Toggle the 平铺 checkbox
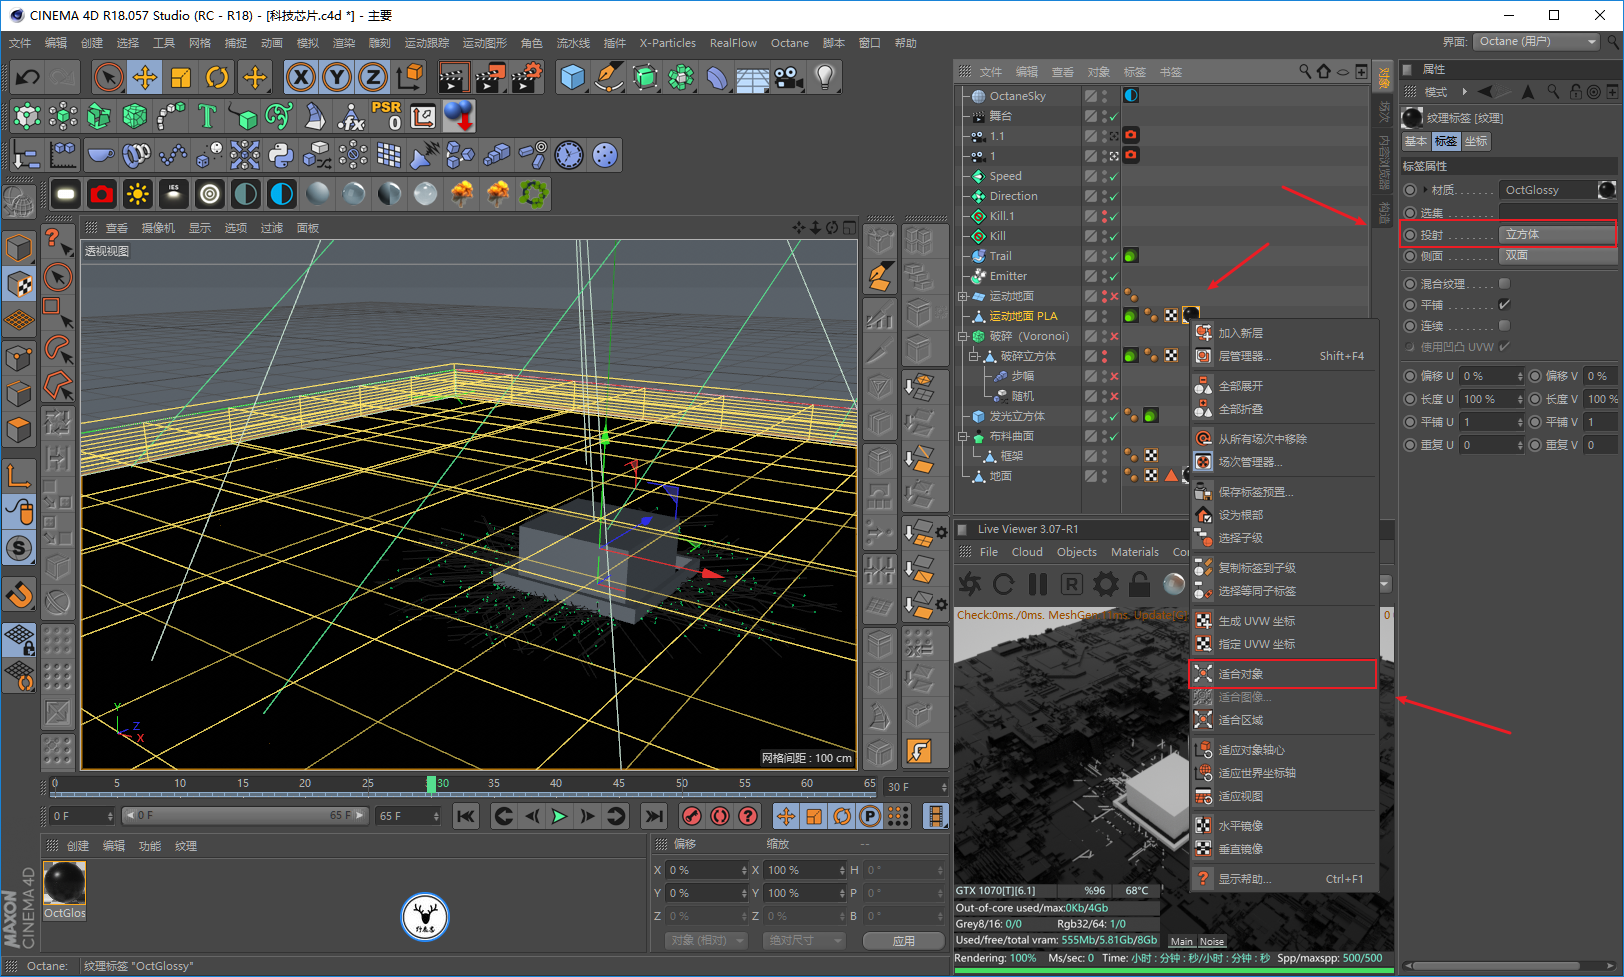 coord(1504,305)
